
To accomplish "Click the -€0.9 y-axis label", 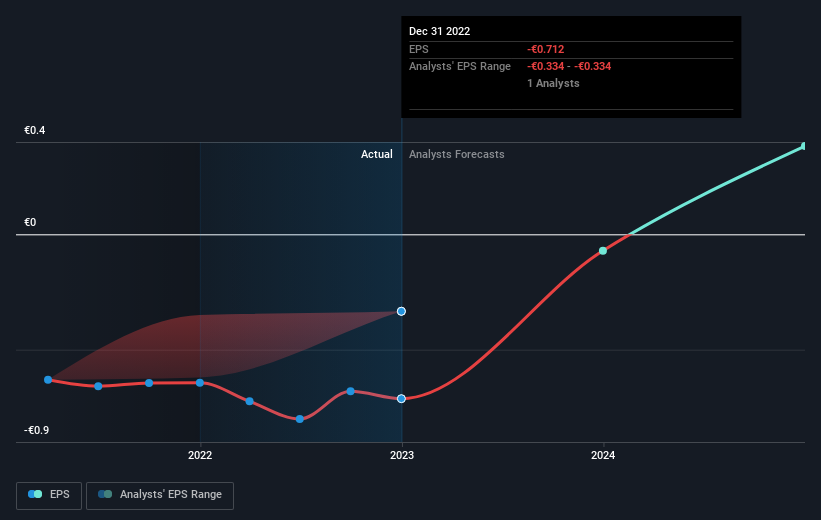I will [36, 430].
